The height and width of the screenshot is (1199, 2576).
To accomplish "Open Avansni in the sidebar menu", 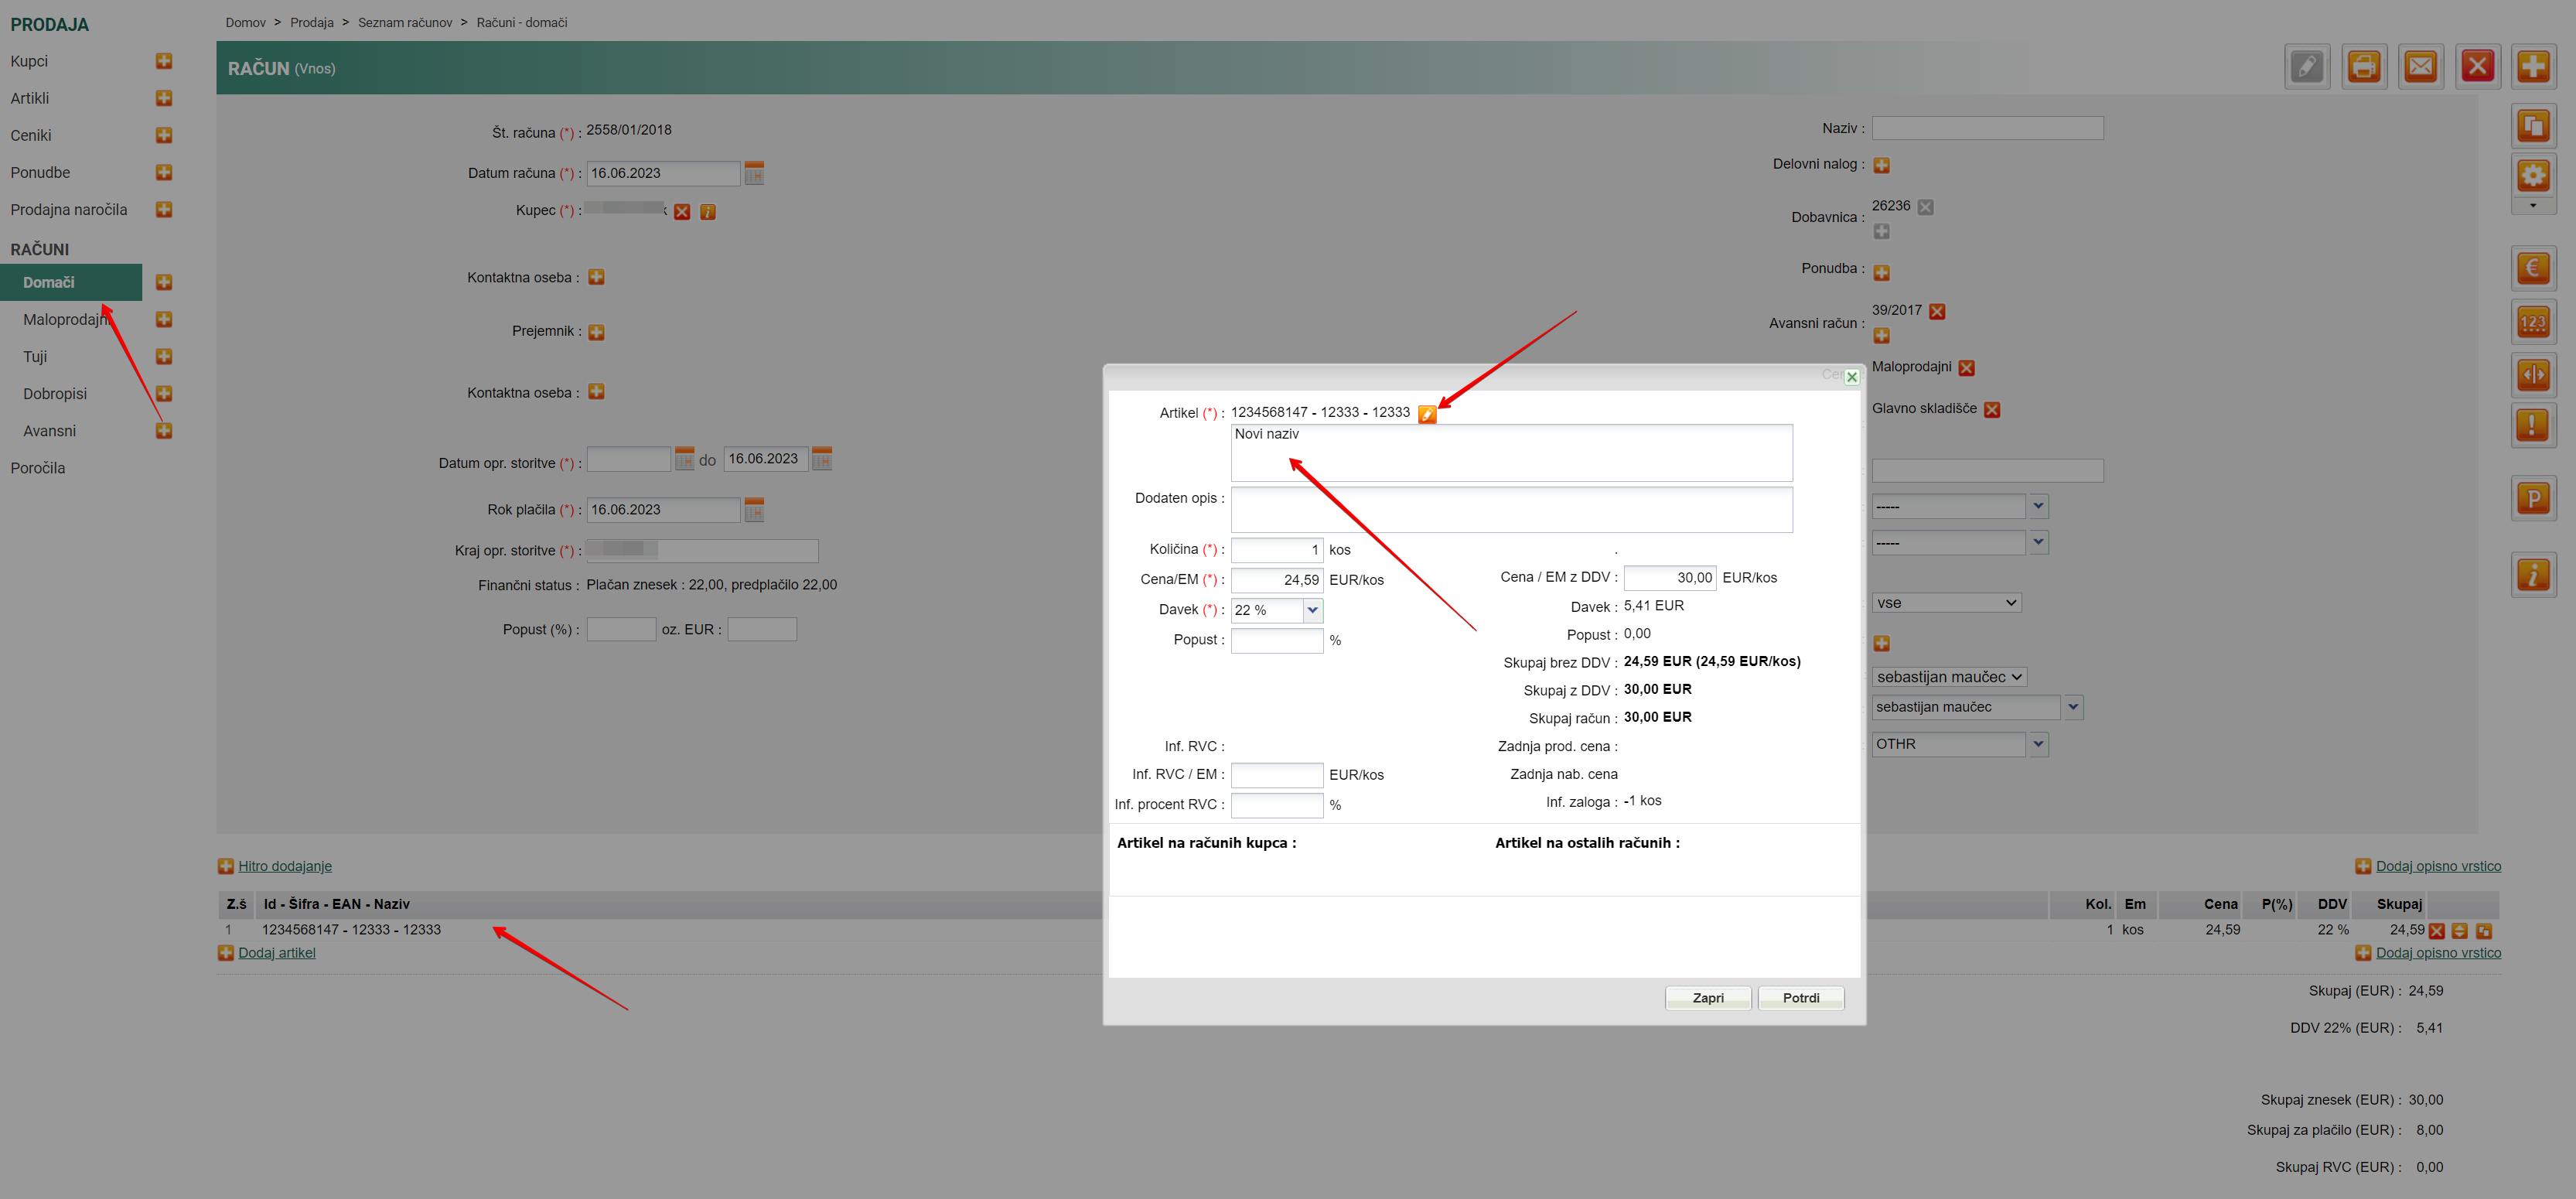I will 49,431.
